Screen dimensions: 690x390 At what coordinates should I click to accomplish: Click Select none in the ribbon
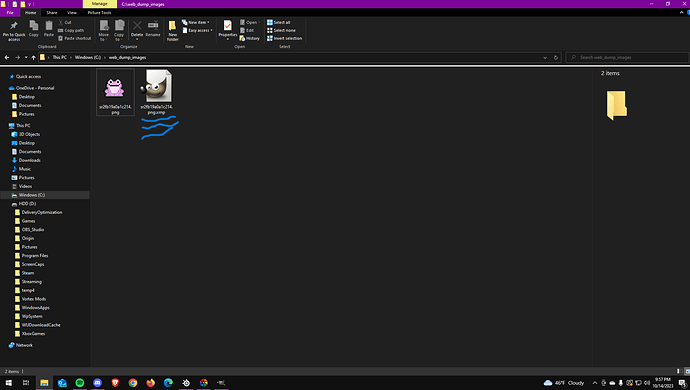click(x=281, y=30)
